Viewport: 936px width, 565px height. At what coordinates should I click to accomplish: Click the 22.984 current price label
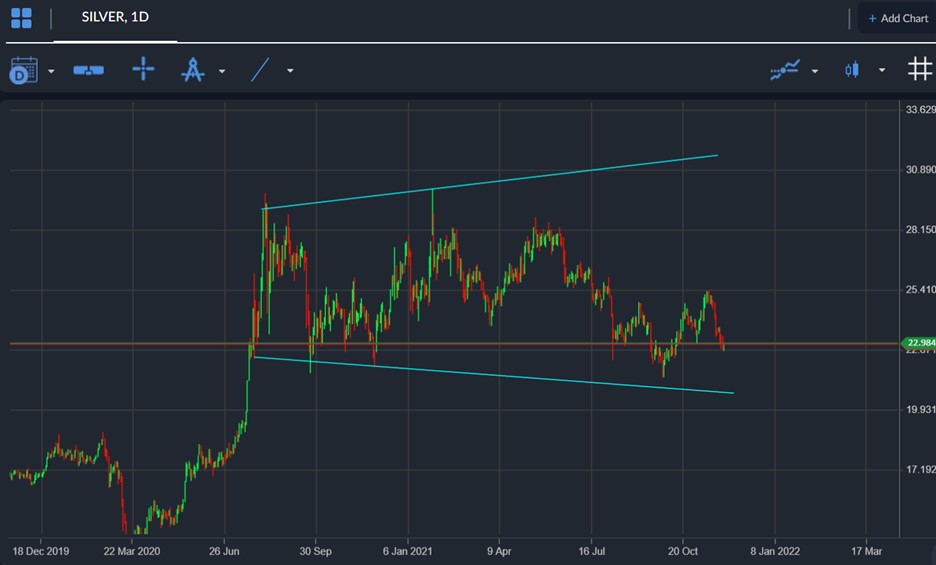(916, 343)
